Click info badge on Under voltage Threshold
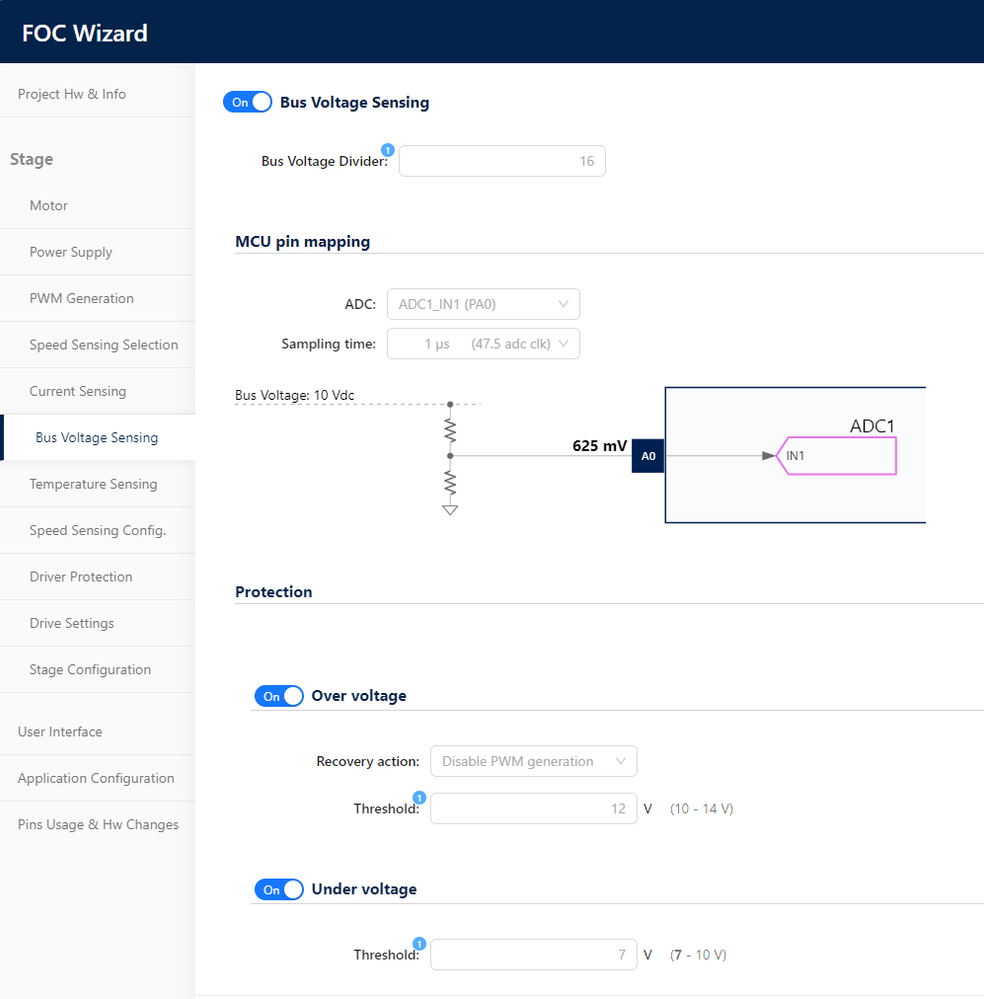Image resolution: width=984 pixels, height=999 pixels. 419,943
